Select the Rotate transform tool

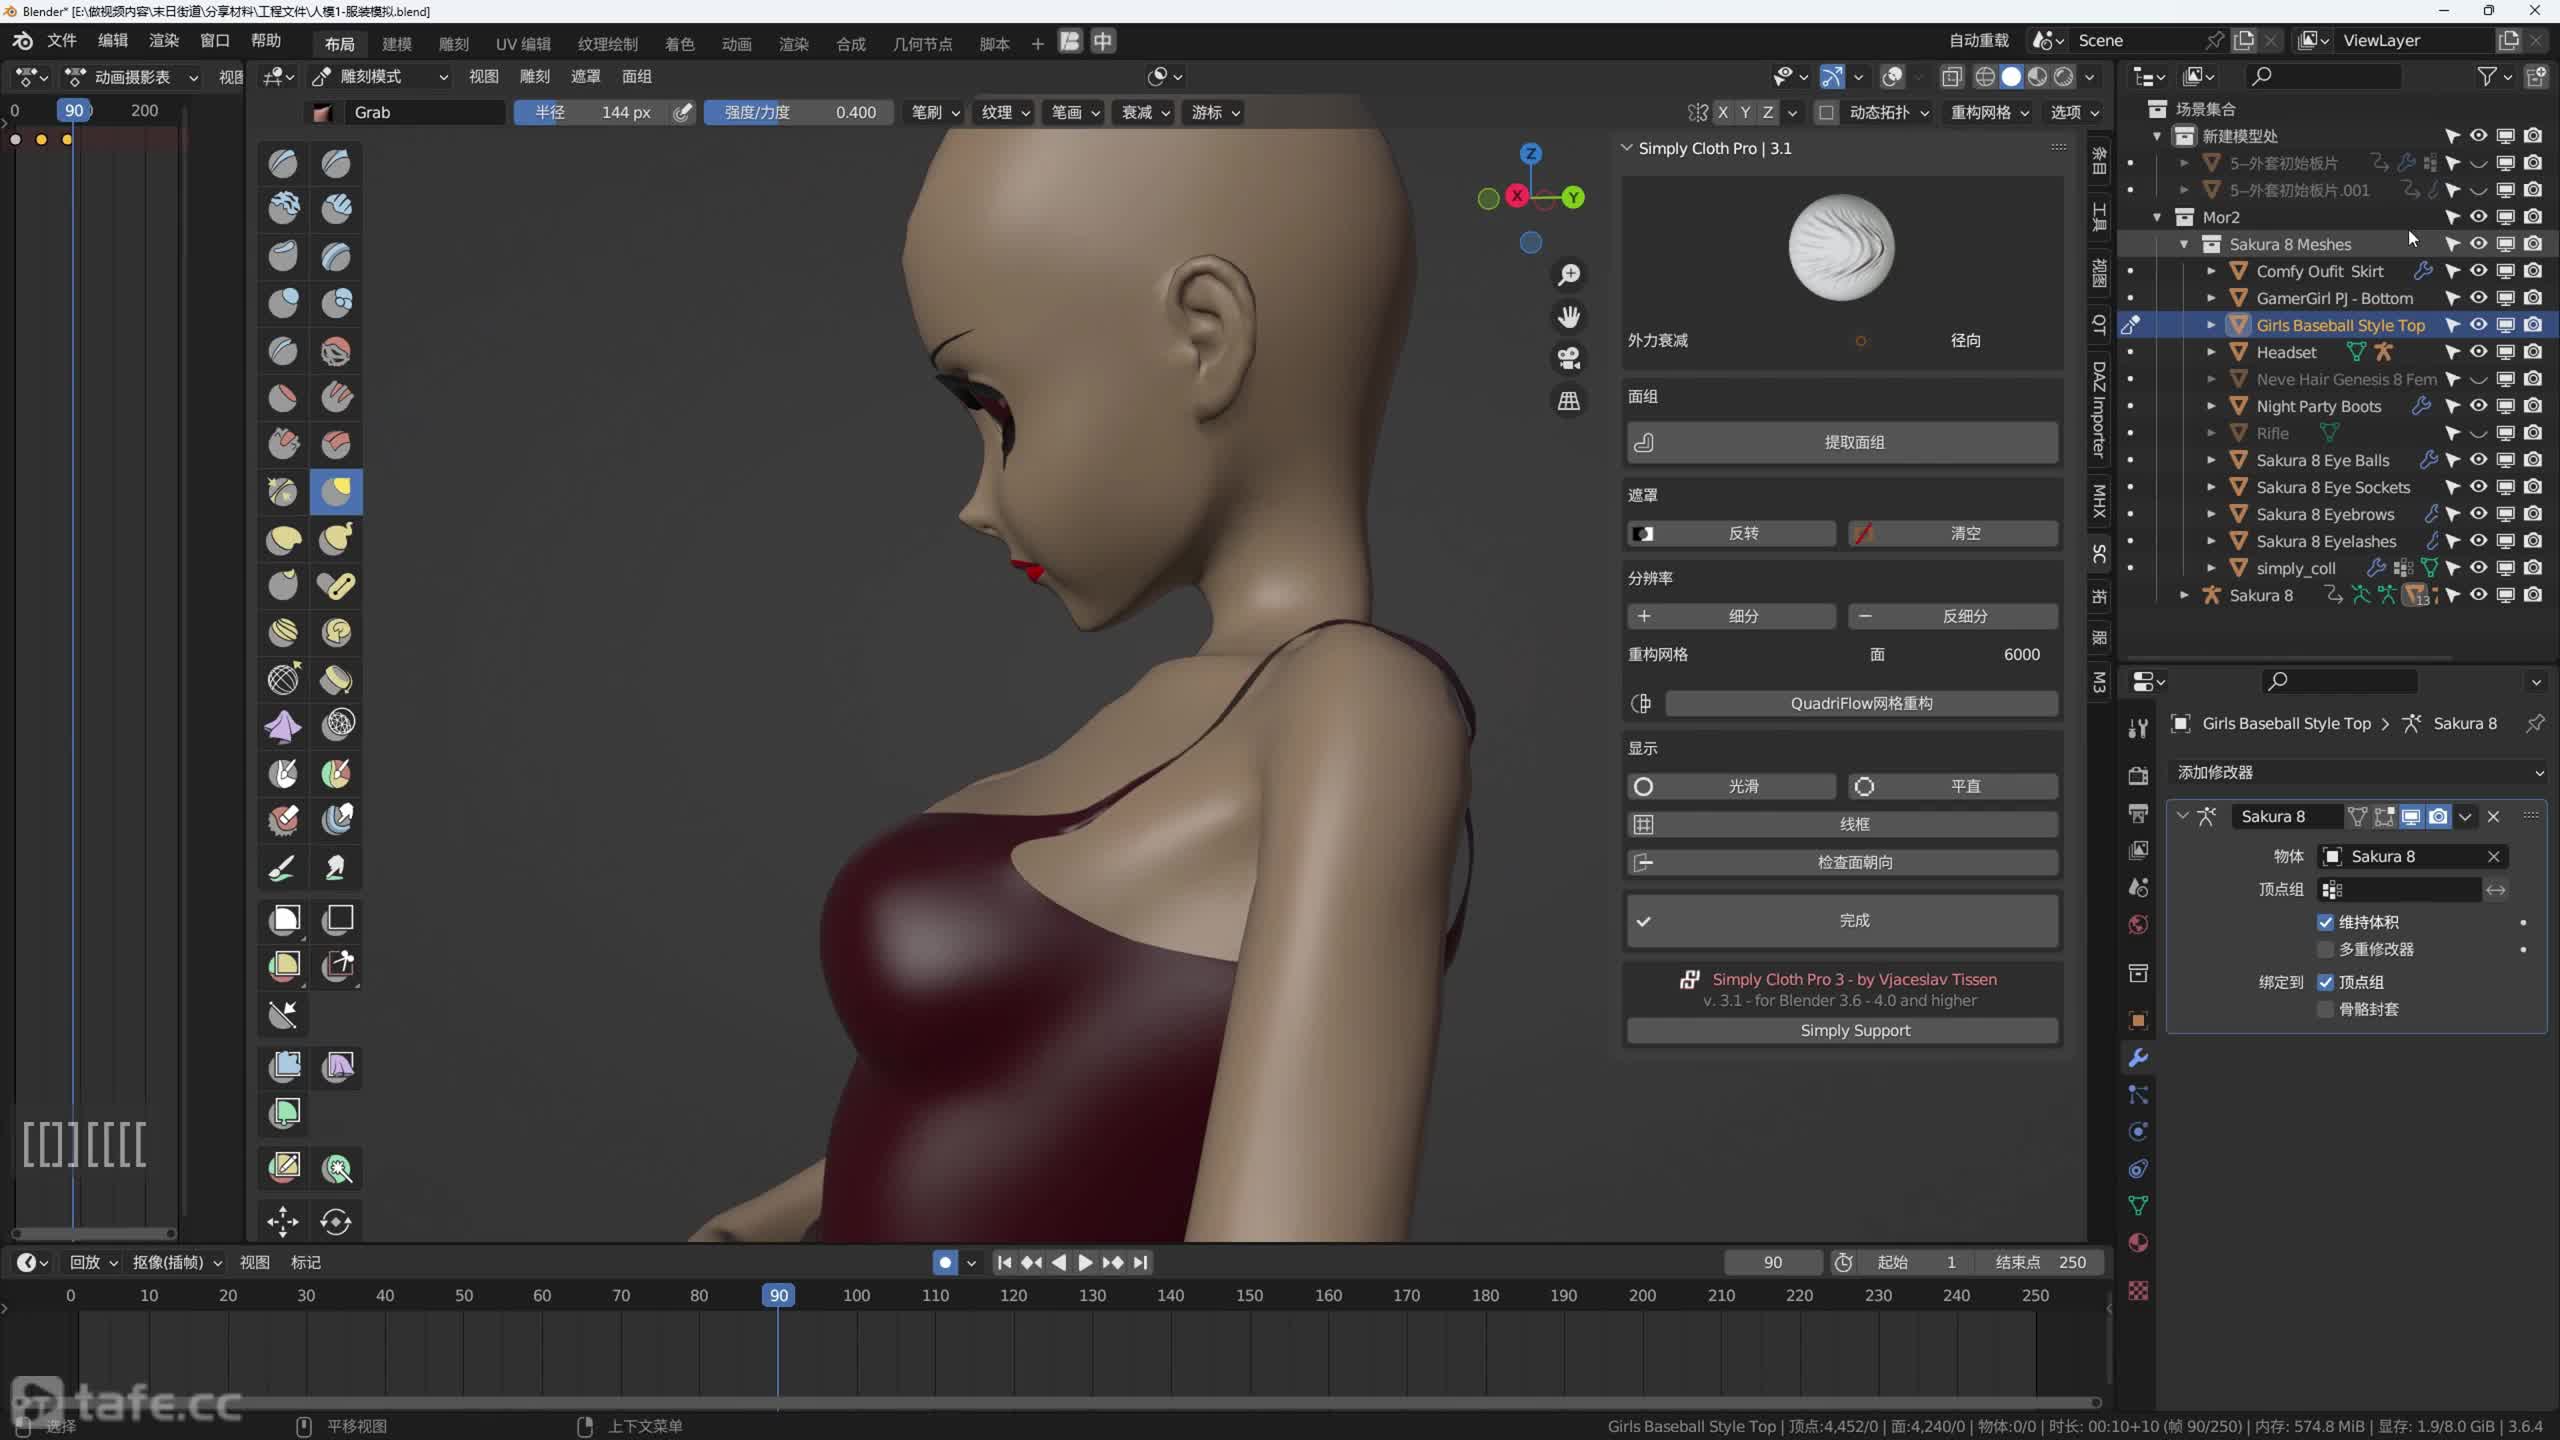(336, 1221)
